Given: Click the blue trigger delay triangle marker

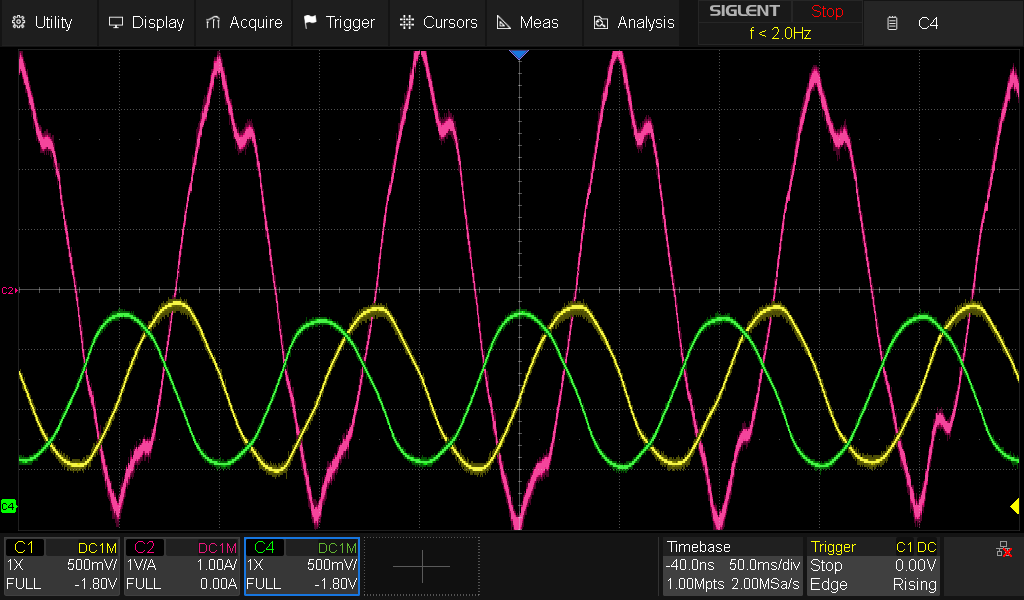Looking at the screenshot, I should coord(518,55).
